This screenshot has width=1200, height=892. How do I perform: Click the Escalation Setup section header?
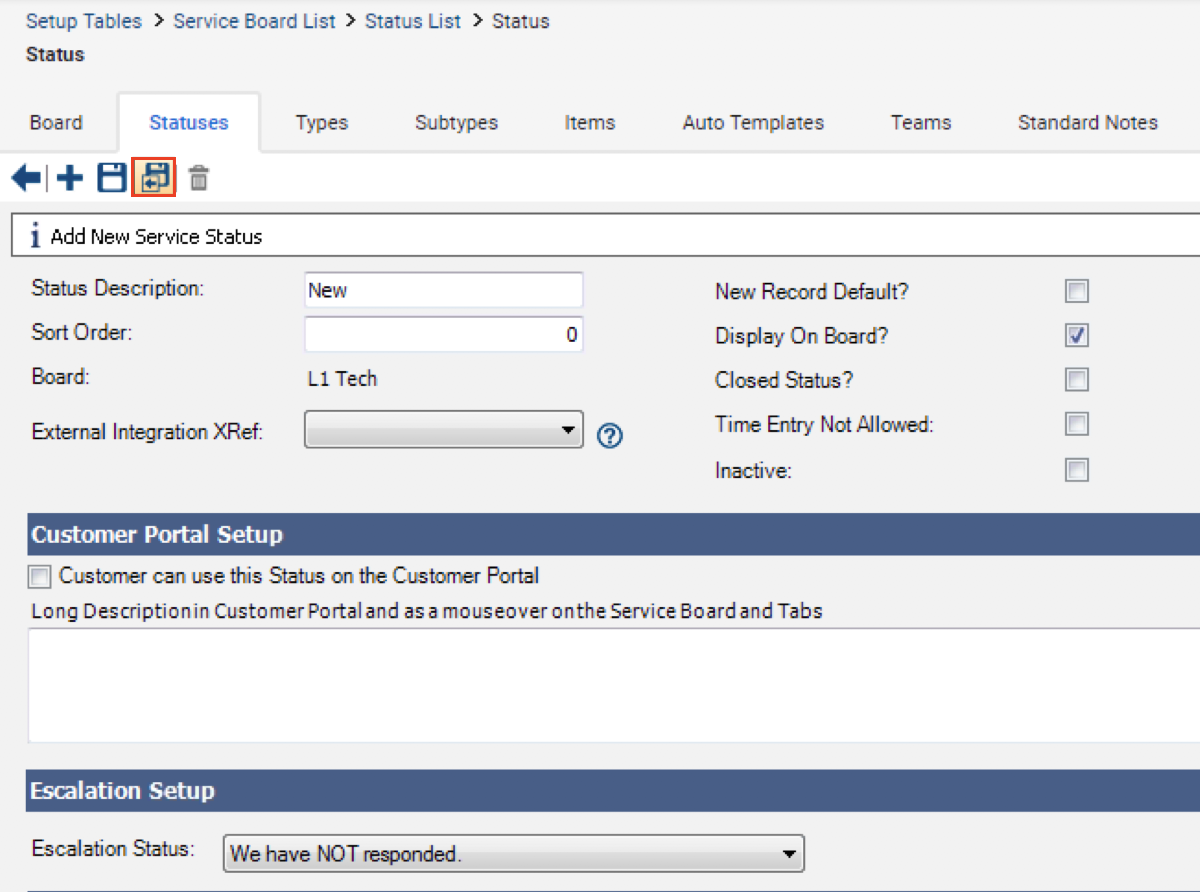click(614, 790)
